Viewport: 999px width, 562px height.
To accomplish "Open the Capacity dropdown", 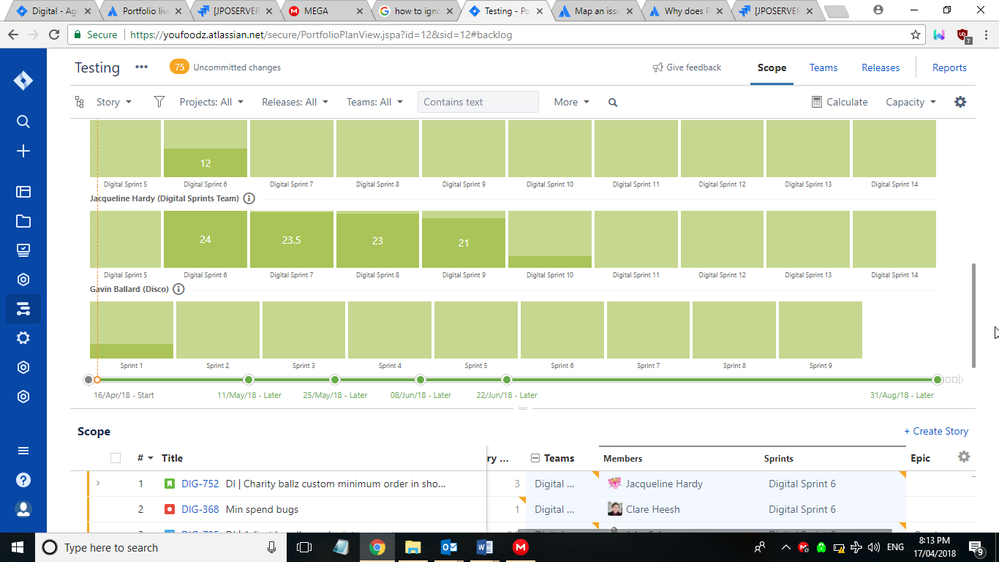I will (x=910, y=102).
